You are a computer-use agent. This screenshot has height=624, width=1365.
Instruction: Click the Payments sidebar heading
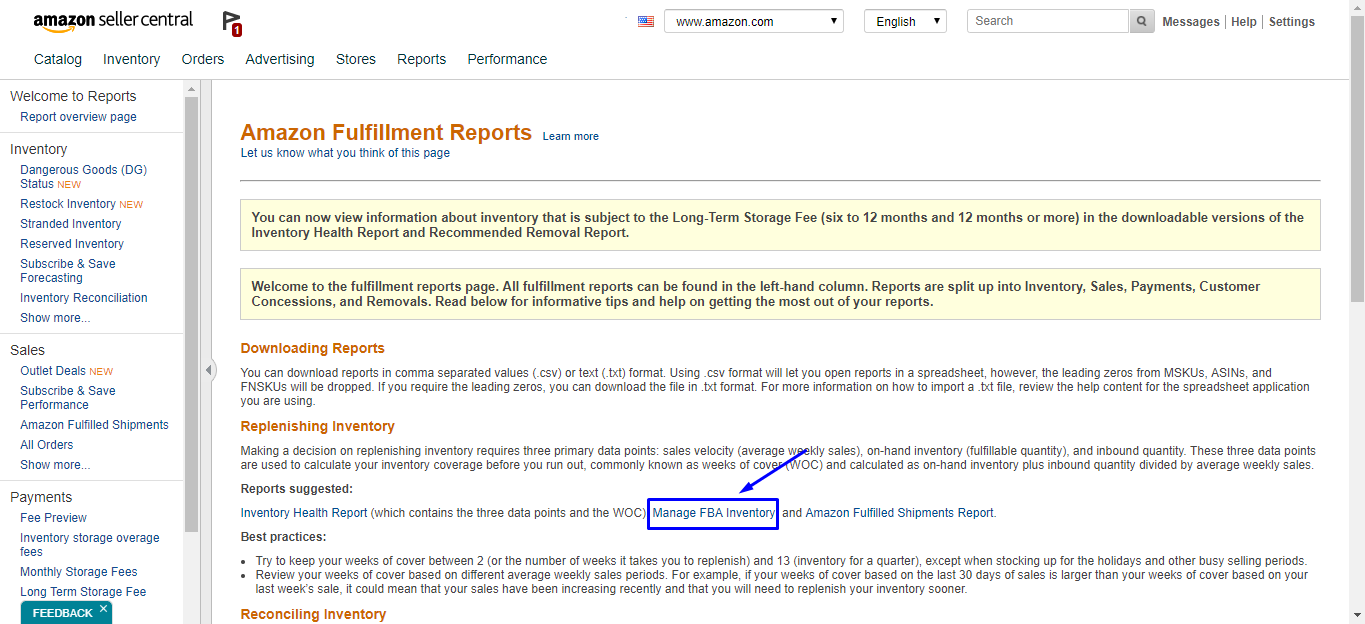(x=41, y=497)
